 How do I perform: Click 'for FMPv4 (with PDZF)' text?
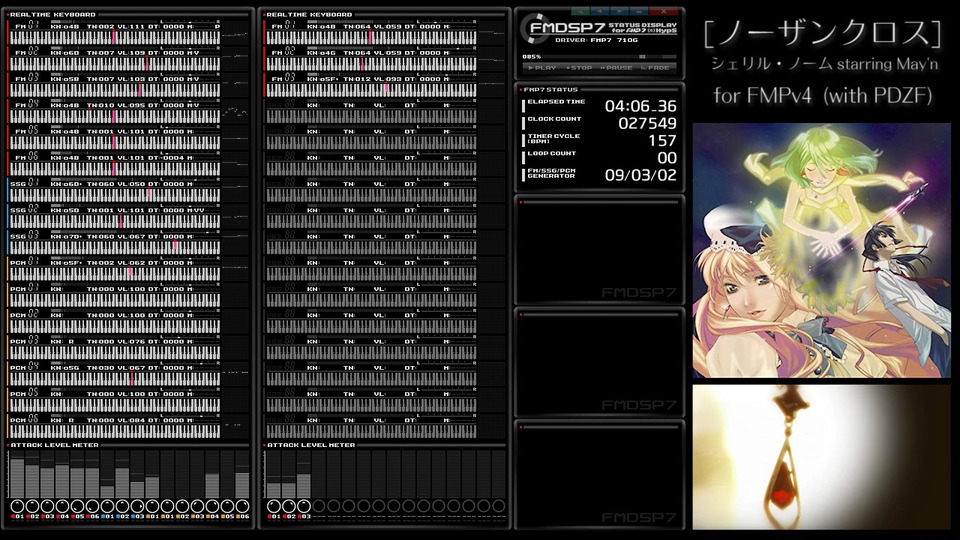(x=822, y=96)
